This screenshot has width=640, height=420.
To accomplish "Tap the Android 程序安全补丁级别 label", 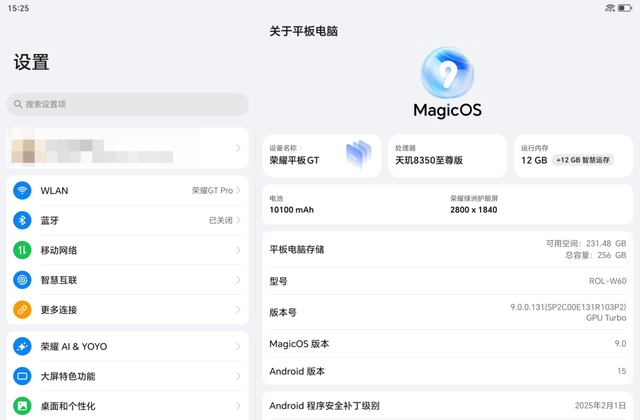I will [x=324, y=406].
